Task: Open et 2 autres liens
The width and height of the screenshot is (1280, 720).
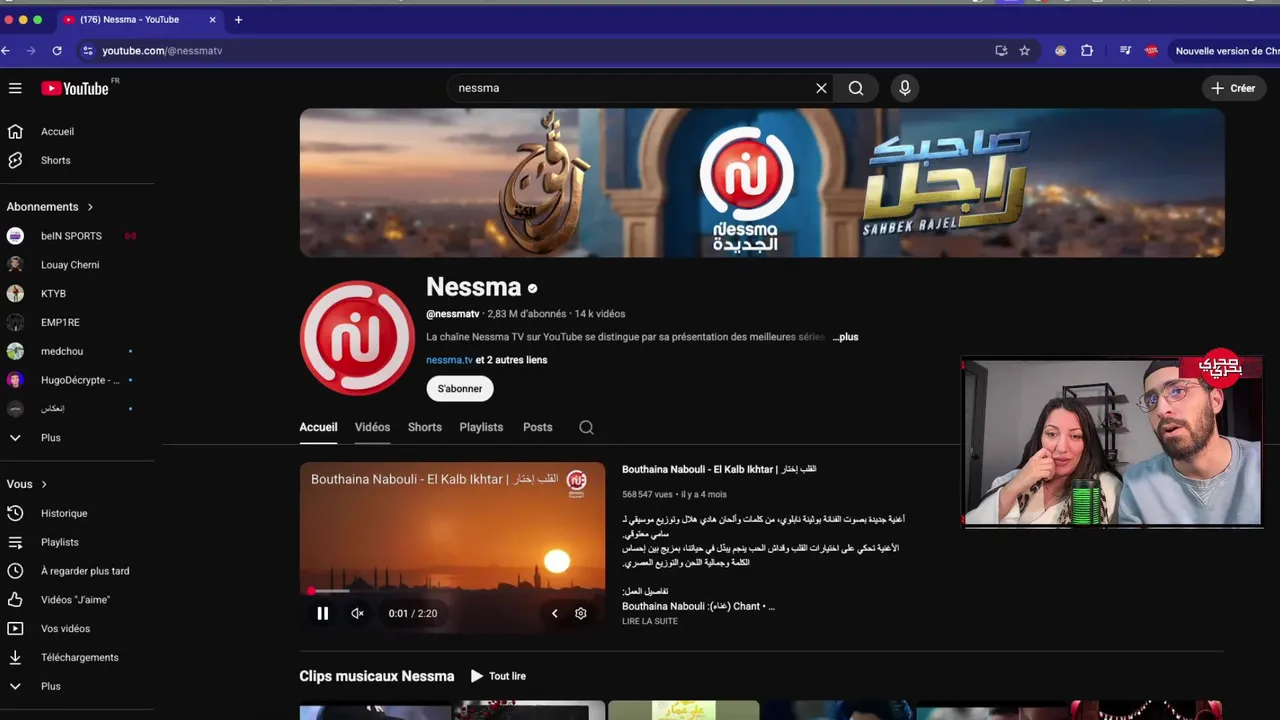Action: tap(511, 360)
